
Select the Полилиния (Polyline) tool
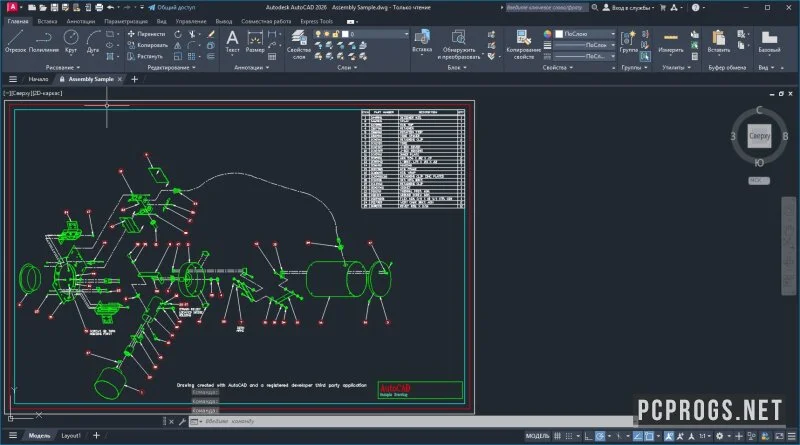tap(44, 41)
